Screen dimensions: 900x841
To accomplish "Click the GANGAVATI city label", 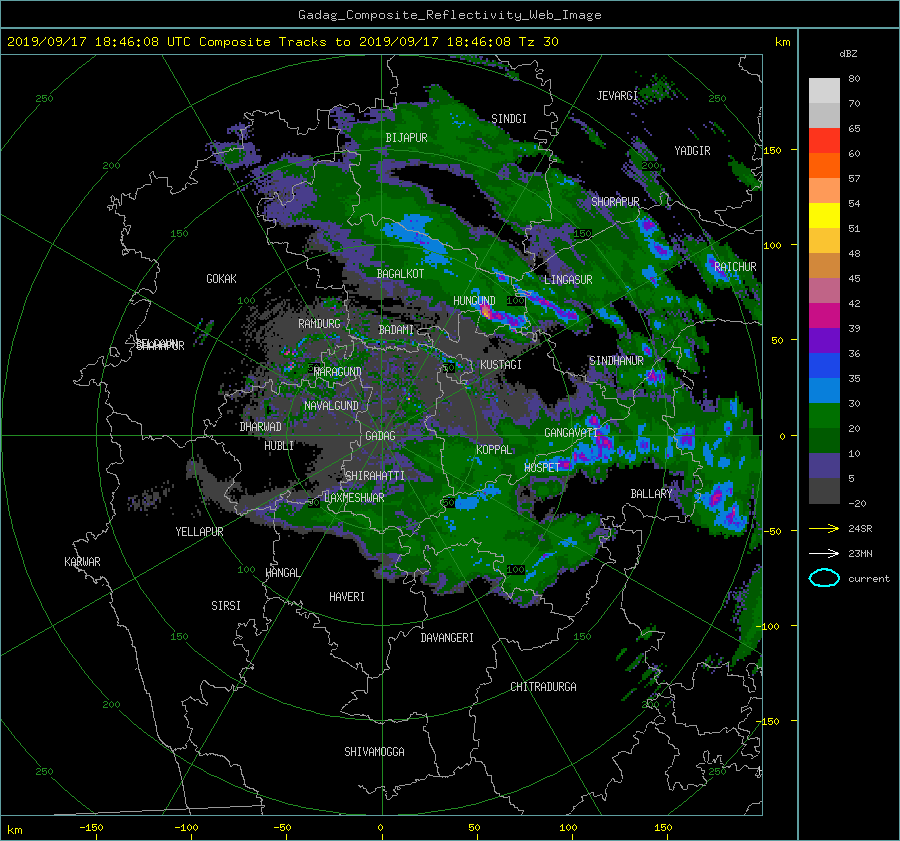I will [x=571, y=433].
